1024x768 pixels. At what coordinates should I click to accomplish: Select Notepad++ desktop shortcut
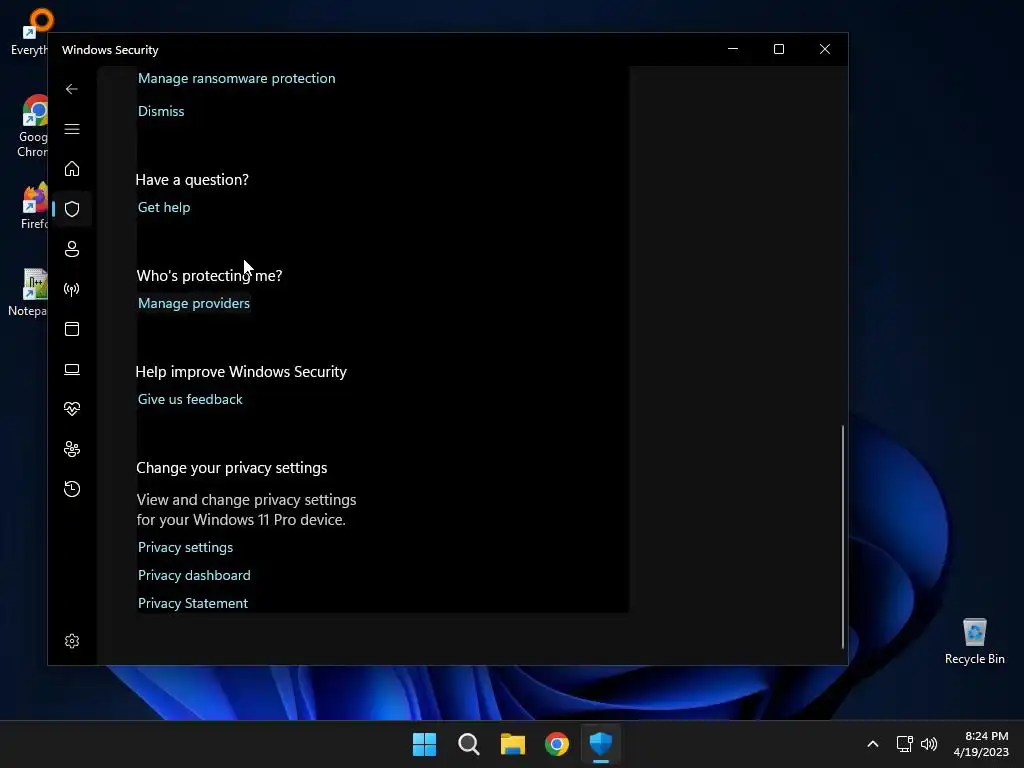point(29,293)
